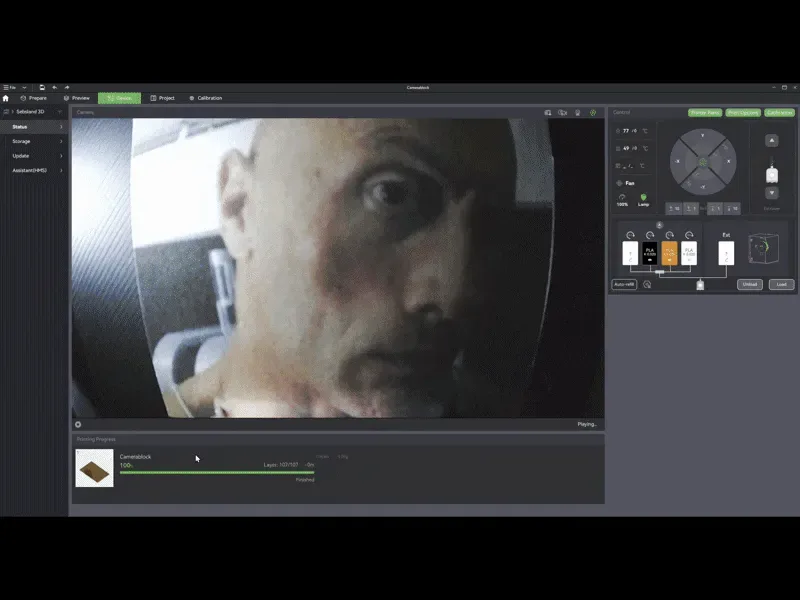Toggle the recording icon above the camera view
This screenshot has height=600, width=800.
[562, 112]
